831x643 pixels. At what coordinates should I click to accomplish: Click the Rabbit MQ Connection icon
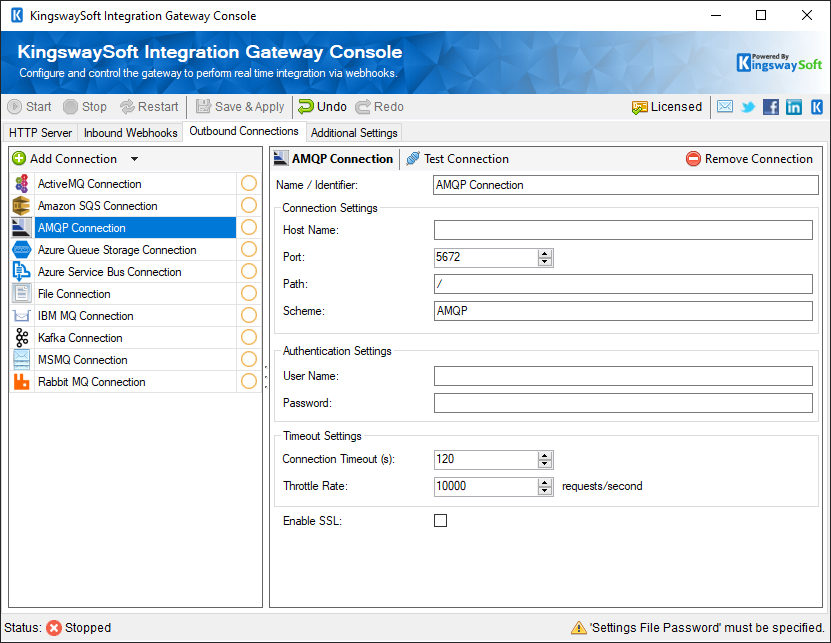click(x=22, y=382)
